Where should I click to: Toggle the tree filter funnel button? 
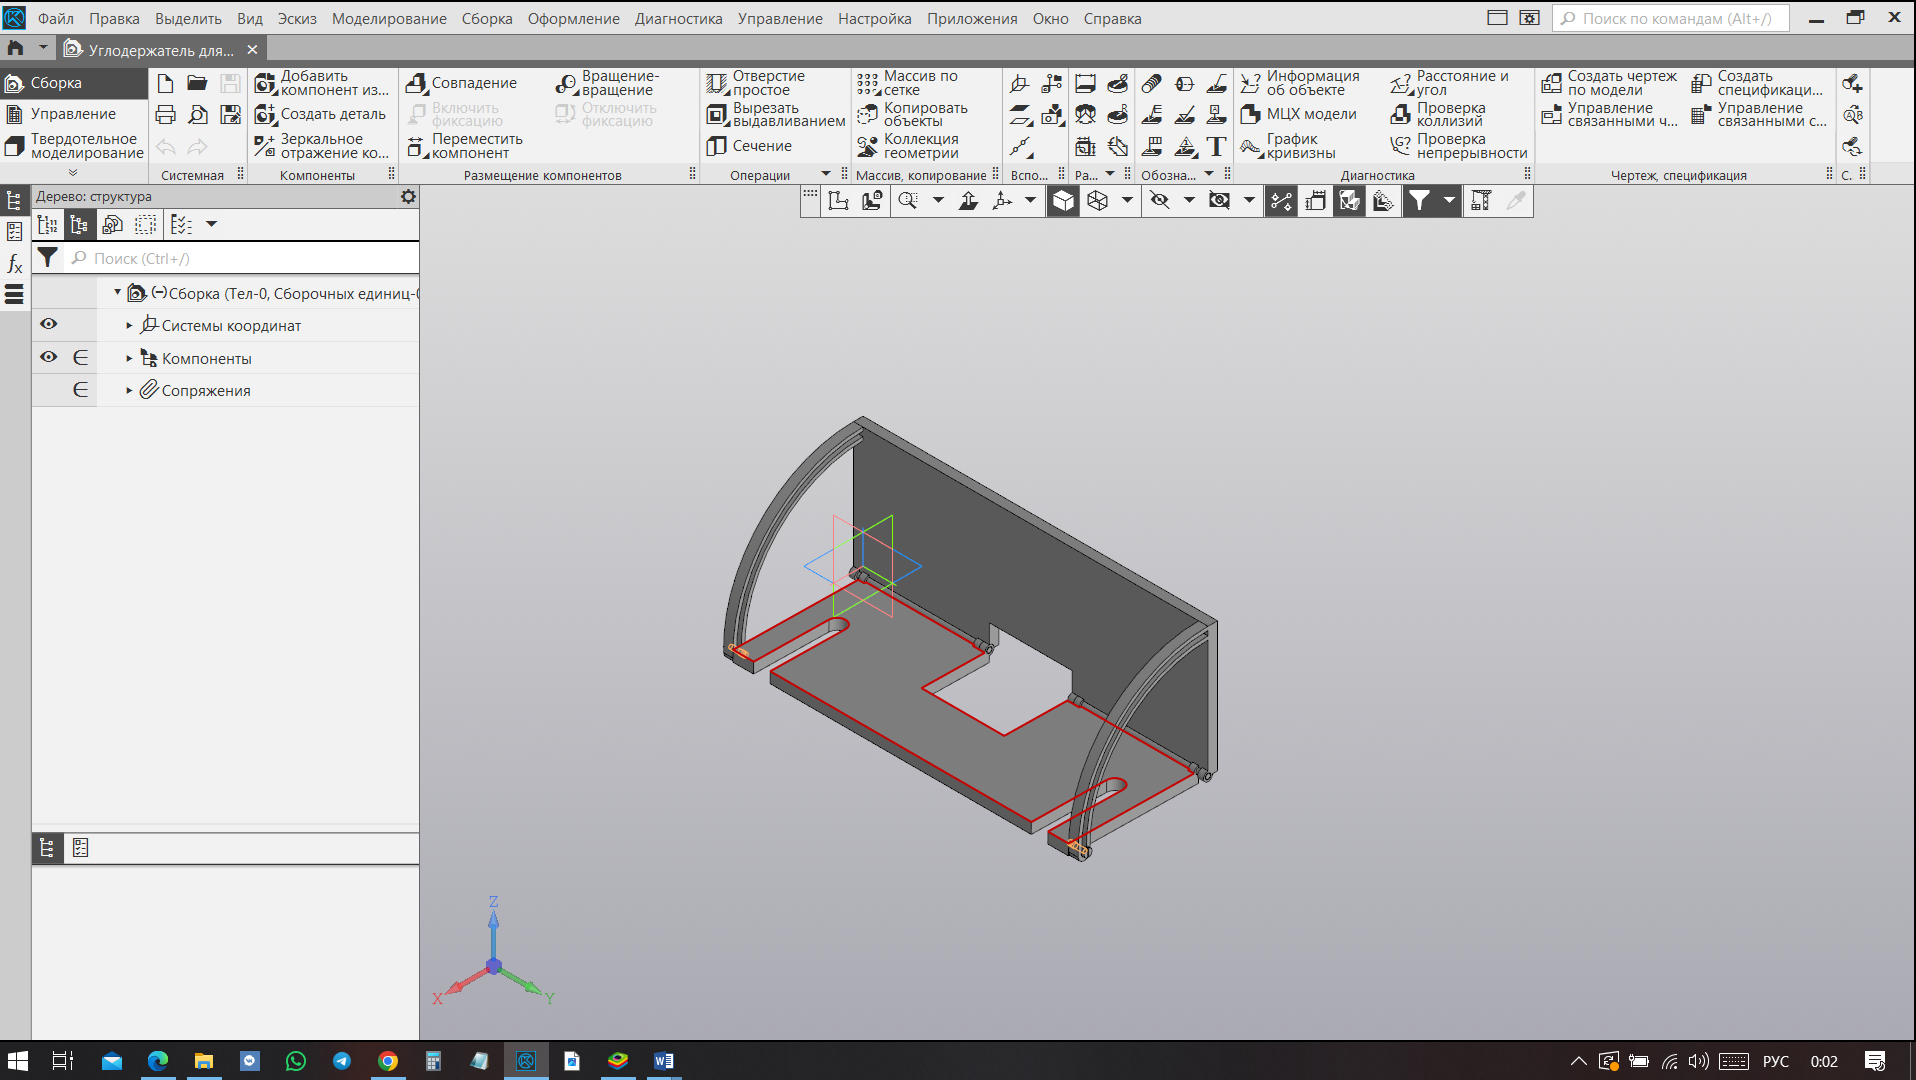coord(47,258)
